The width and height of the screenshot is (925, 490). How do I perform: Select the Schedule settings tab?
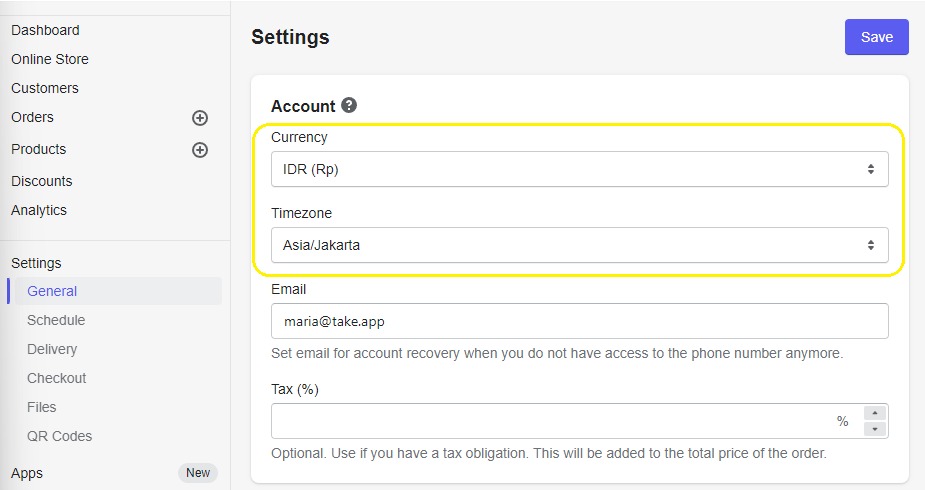(x=56, y=320)
